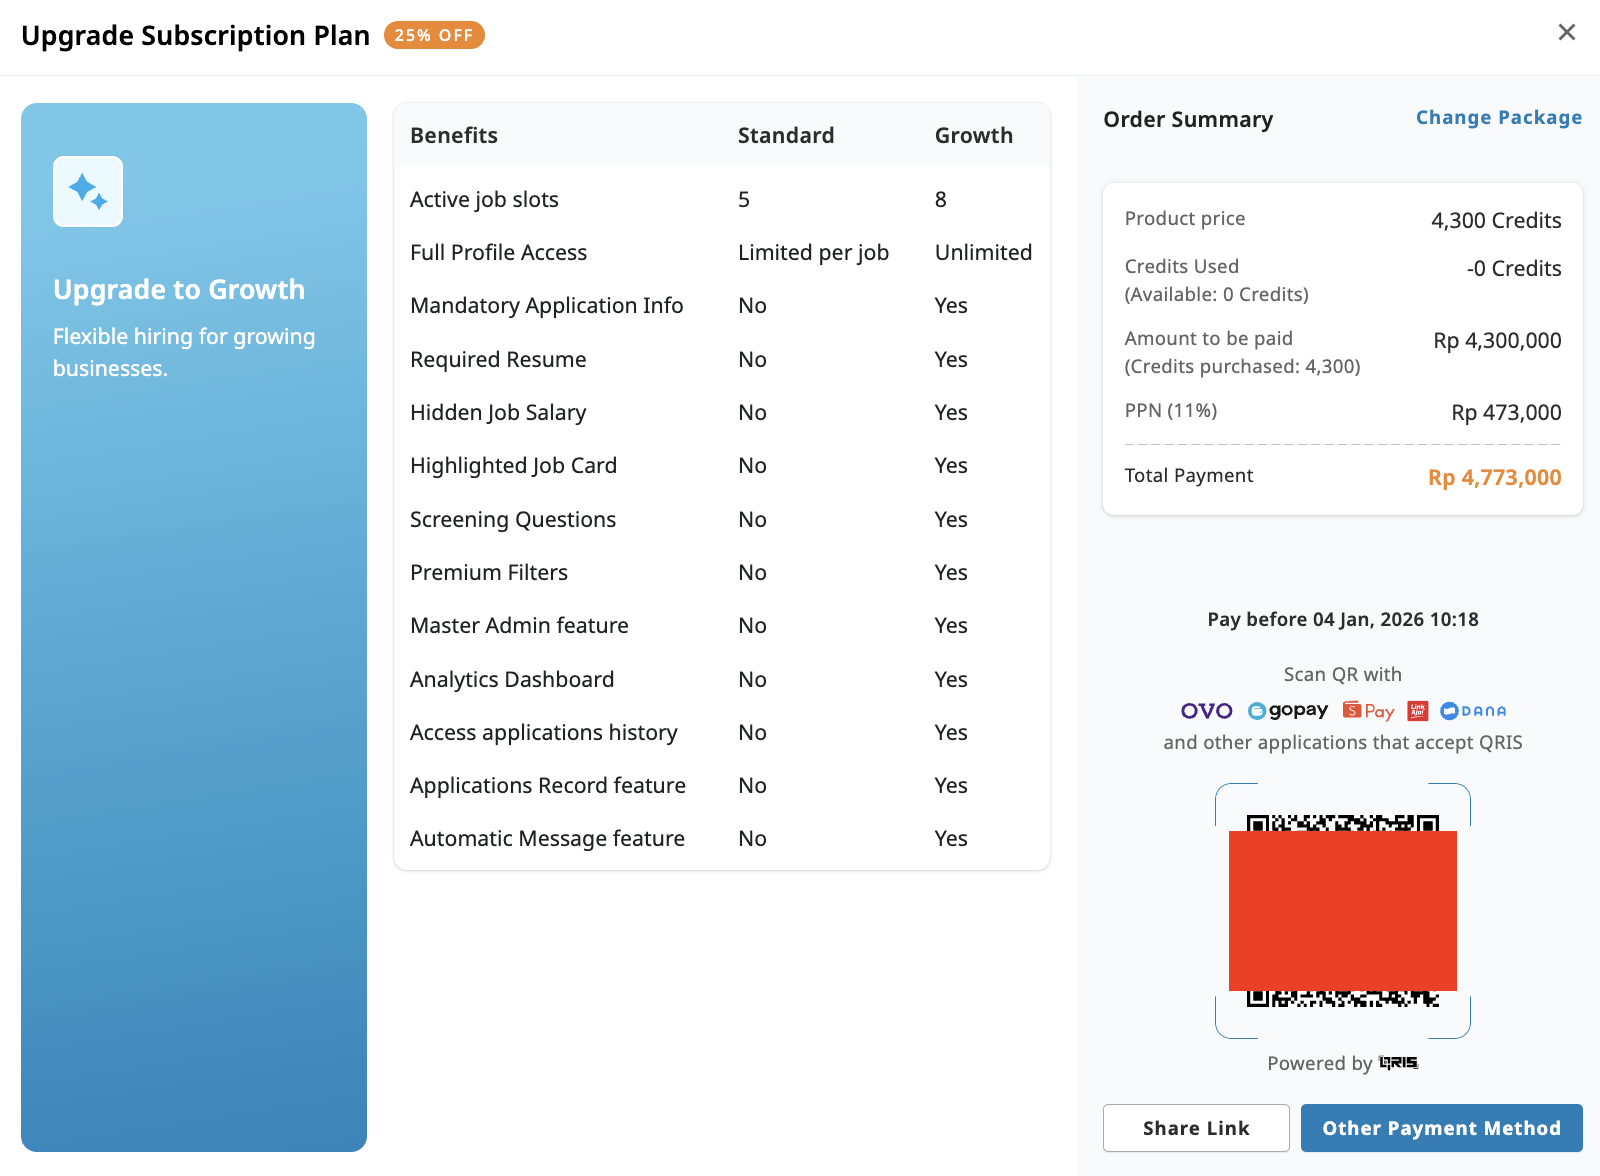Click the QRIS payment QR code
The image size is (1600, 1176).
point(1342,910)
